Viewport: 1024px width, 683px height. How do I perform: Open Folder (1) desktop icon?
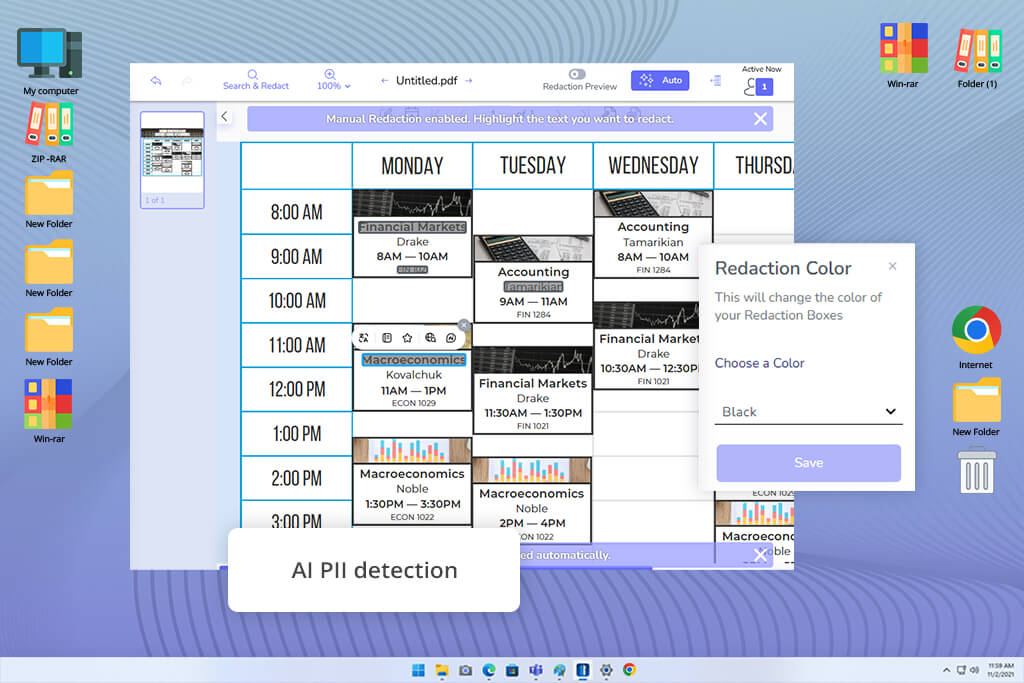pyautogui.click(x=978, y=57)
